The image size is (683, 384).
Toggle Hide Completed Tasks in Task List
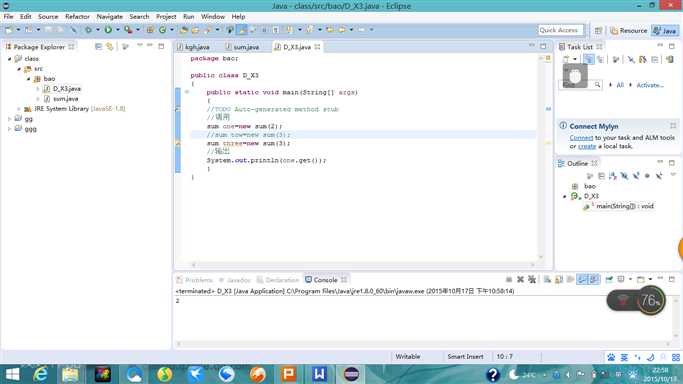[x=631, y=60]
